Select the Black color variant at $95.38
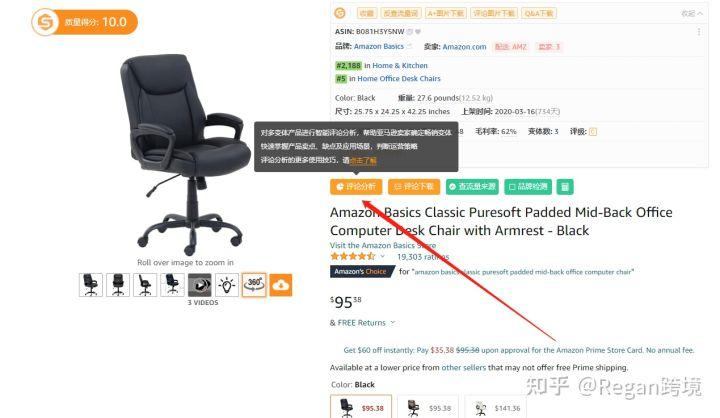This screenshot has height=418, width=720. coord(361,407)
